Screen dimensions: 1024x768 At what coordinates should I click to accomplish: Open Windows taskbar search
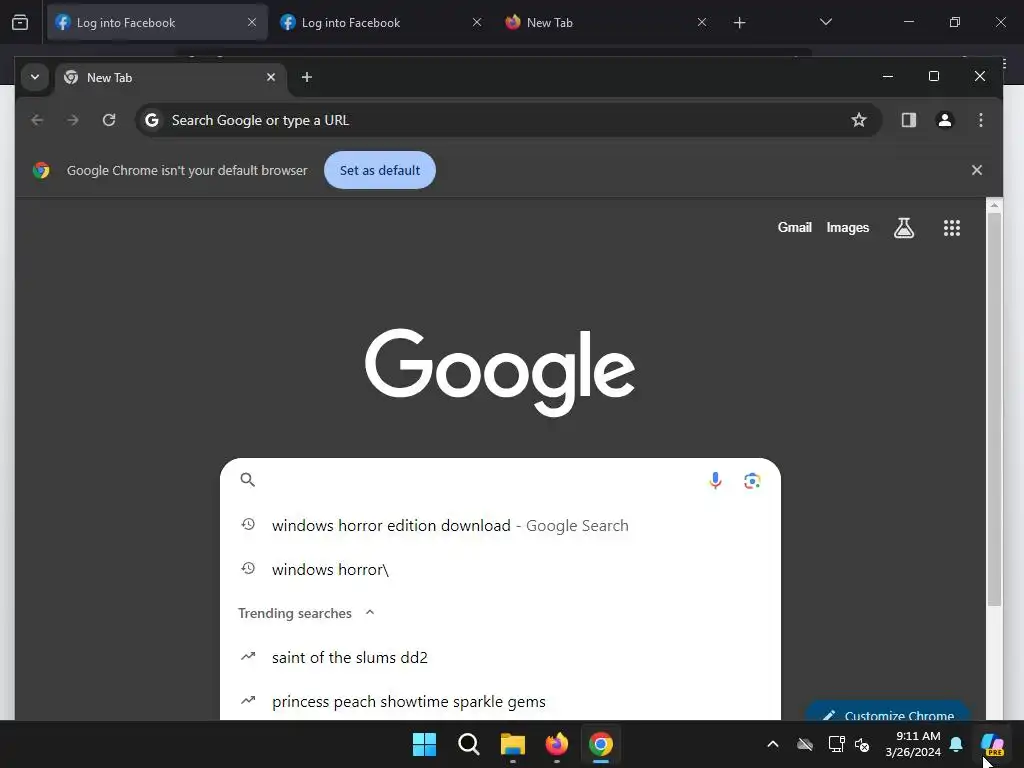click(x=469, y=744)
